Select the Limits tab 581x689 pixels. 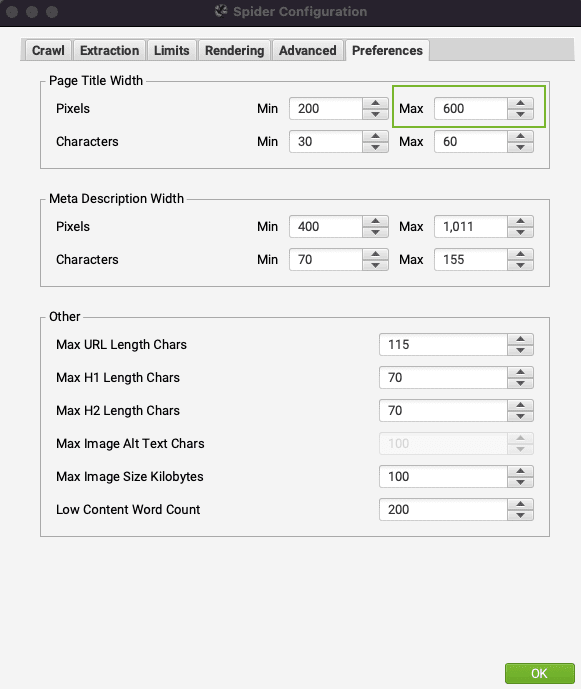tap(171, 50)
